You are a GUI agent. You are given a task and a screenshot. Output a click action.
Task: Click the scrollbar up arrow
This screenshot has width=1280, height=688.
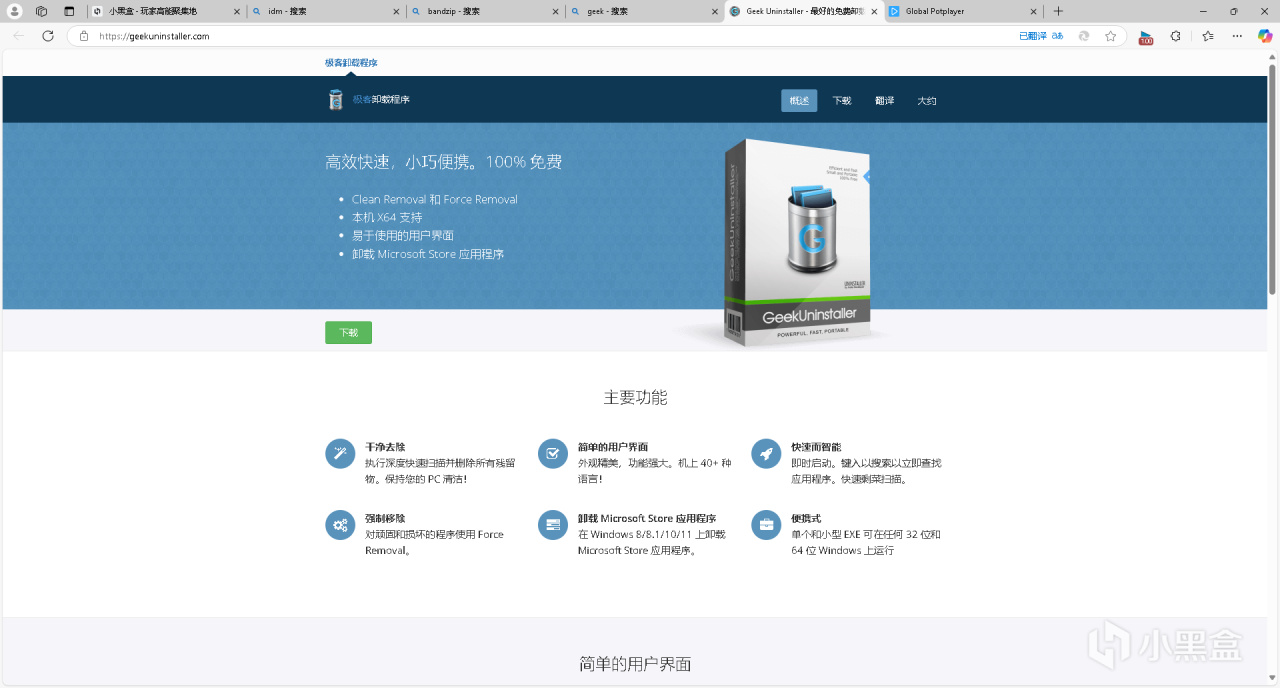pyautogui.click(x=1272, y=56)
